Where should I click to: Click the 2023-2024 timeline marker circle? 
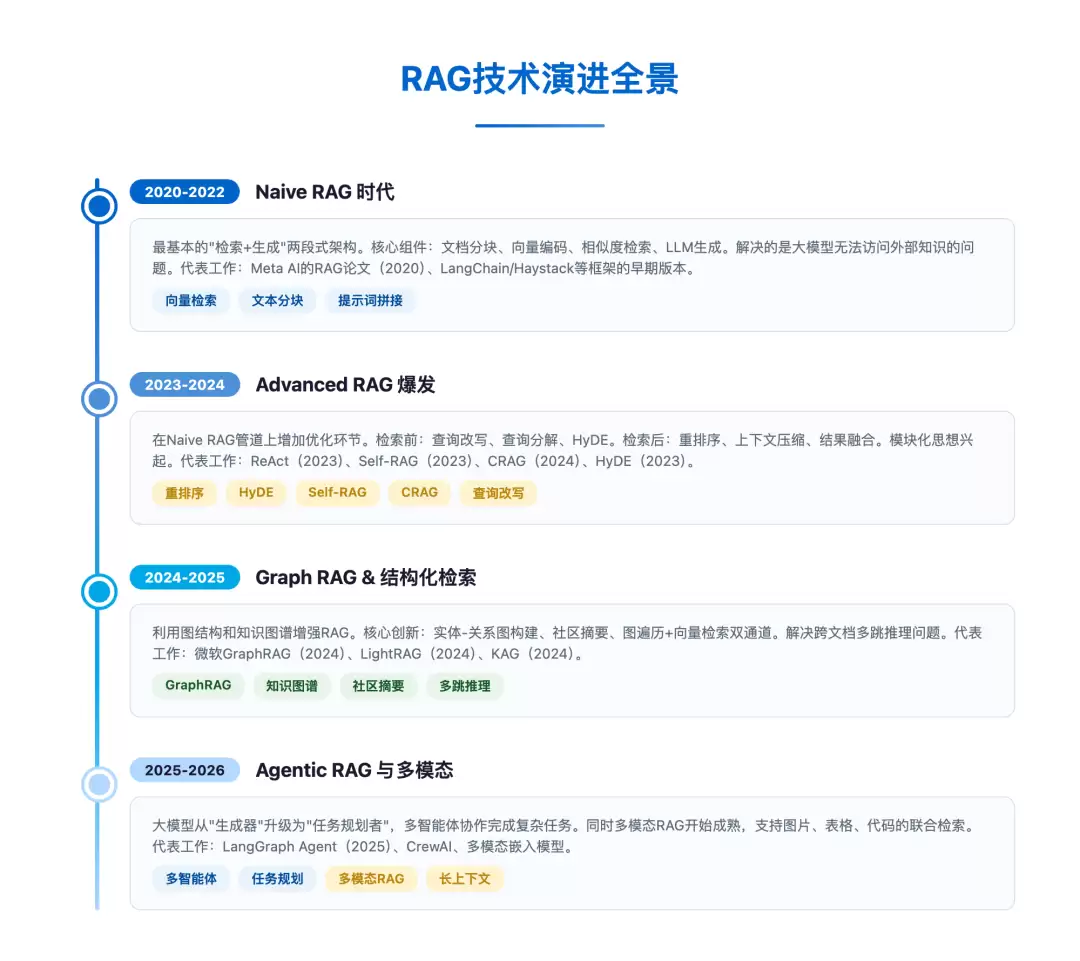coord(99,399)
